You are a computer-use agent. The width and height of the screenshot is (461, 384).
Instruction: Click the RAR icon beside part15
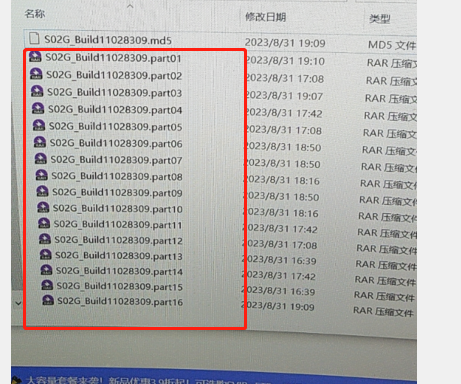(47, 285)
